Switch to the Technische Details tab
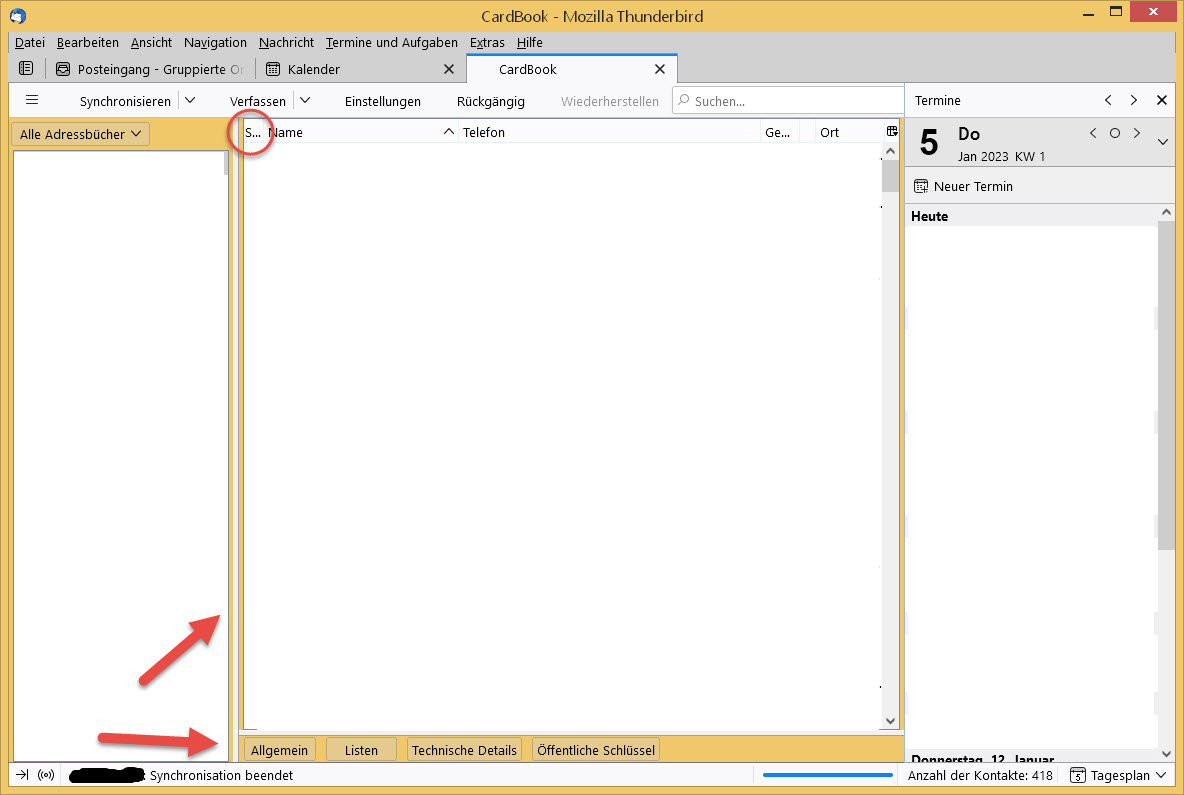Image resolution: width=1184 pixels, height=795 pixels. tap(464, 750)
